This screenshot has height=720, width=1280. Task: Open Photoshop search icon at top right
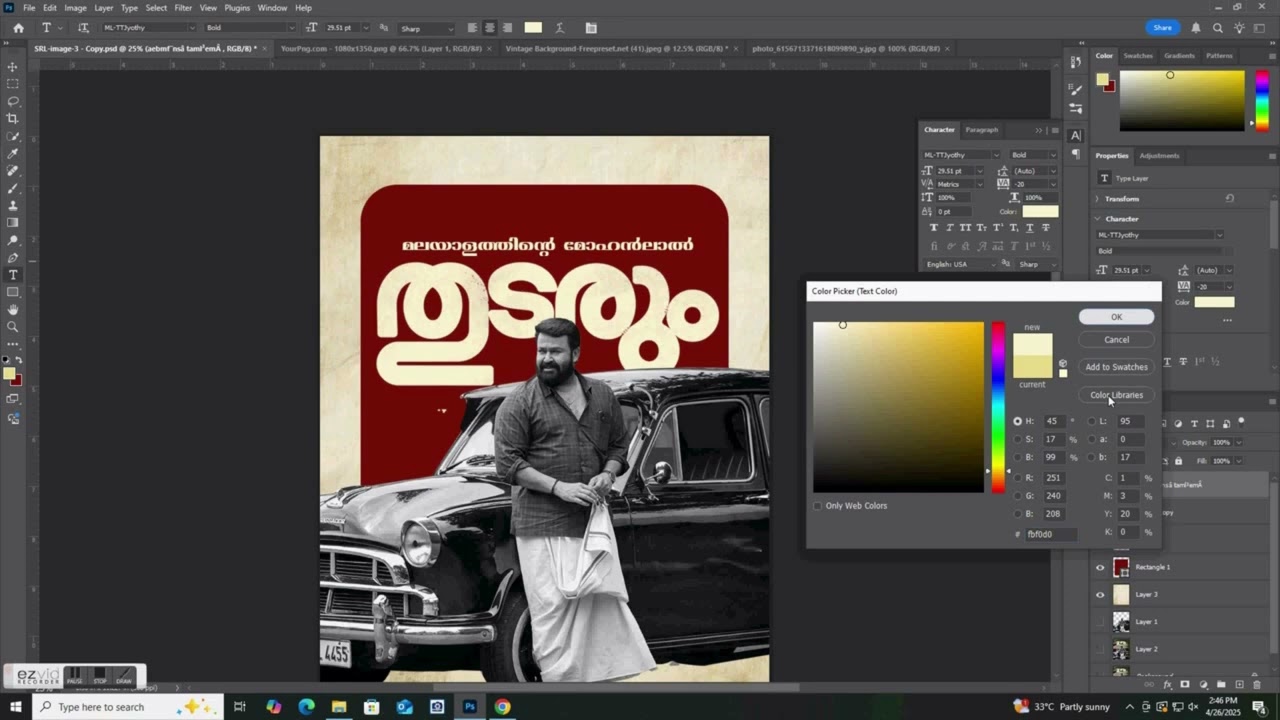click(x=1217, y=28)
